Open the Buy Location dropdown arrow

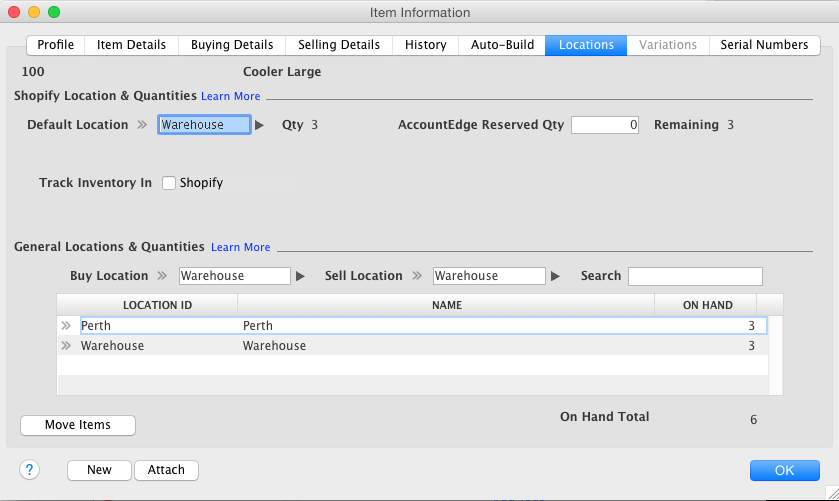pyautogui.click(x=299, y=276)
